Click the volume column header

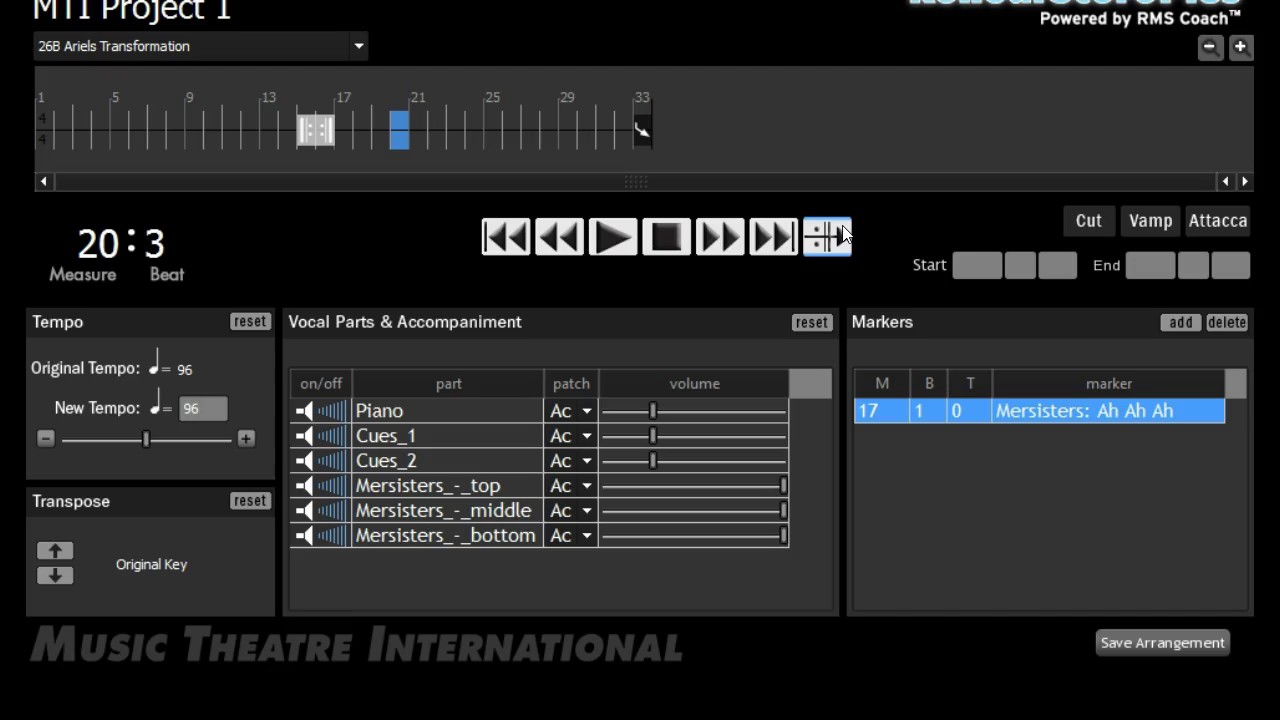(x=694, y=384)
